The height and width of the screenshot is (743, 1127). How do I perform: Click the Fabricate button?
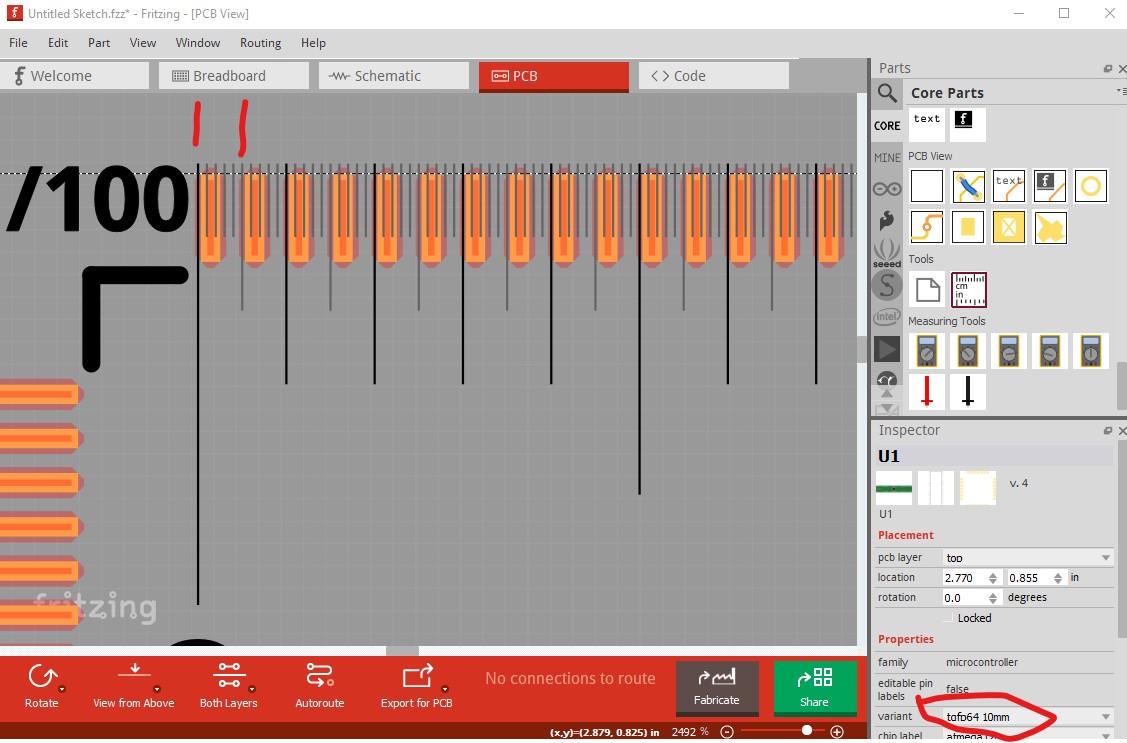pos(717,688)
